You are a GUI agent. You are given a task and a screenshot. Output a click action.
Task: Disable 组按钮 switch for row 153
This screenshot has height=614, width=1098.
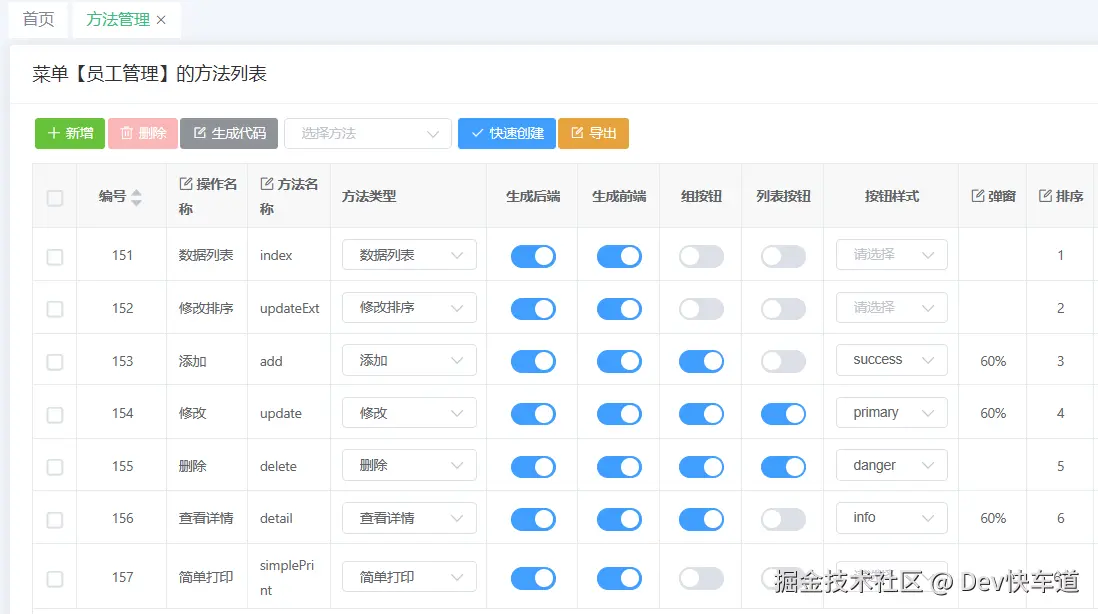pos(701,361)
